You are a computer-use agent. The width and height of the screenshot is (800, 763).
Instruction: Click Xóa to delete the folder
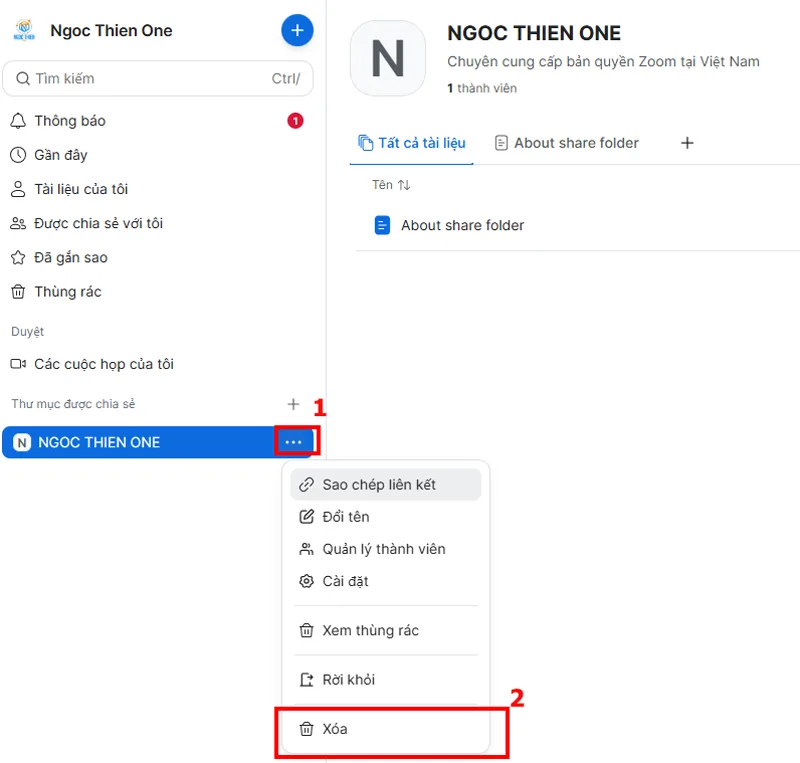[335, 729]
